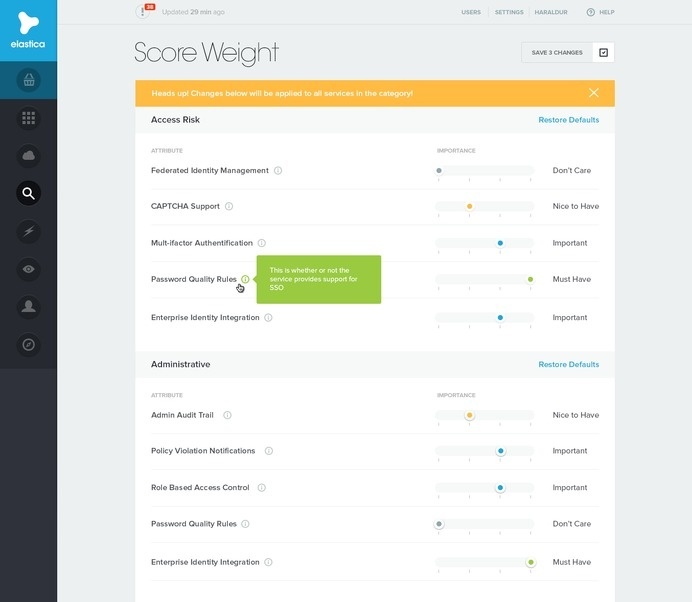Click CAPTCHA Support importance slider handle
Image resolution: width=692 pixels, height=602 pixels.
[x=470, y=206]
